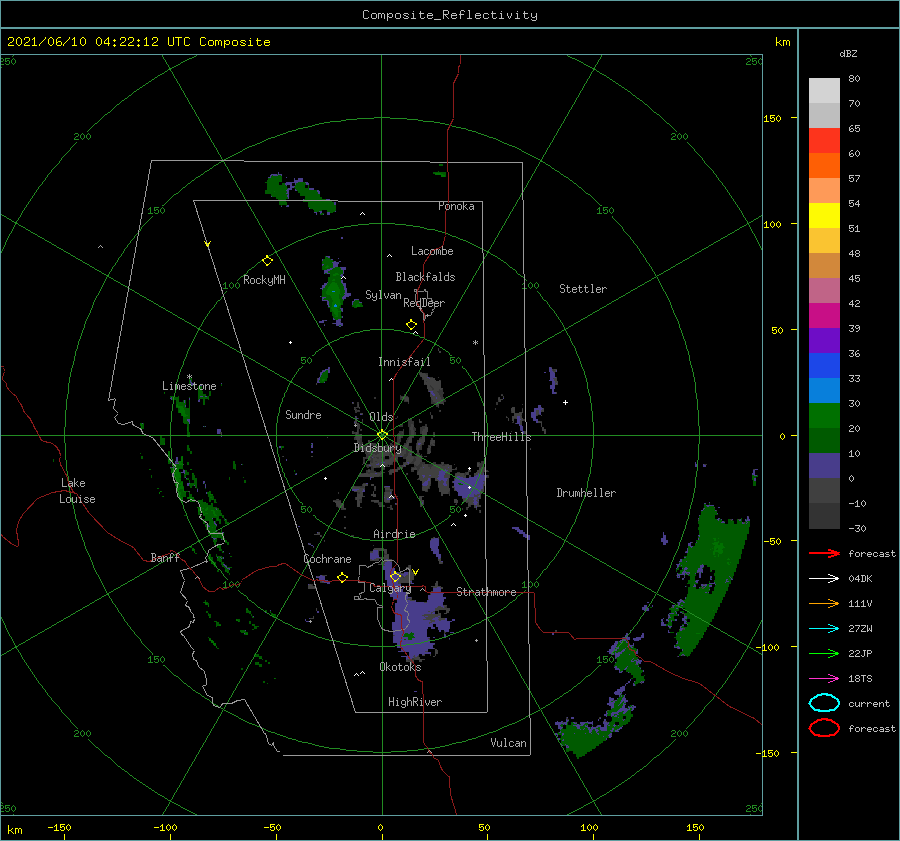The height and width of the screenshot is (841, 900).
Task: Click the yellow diamond marker near RockyMH
Action: coord(267,261)
